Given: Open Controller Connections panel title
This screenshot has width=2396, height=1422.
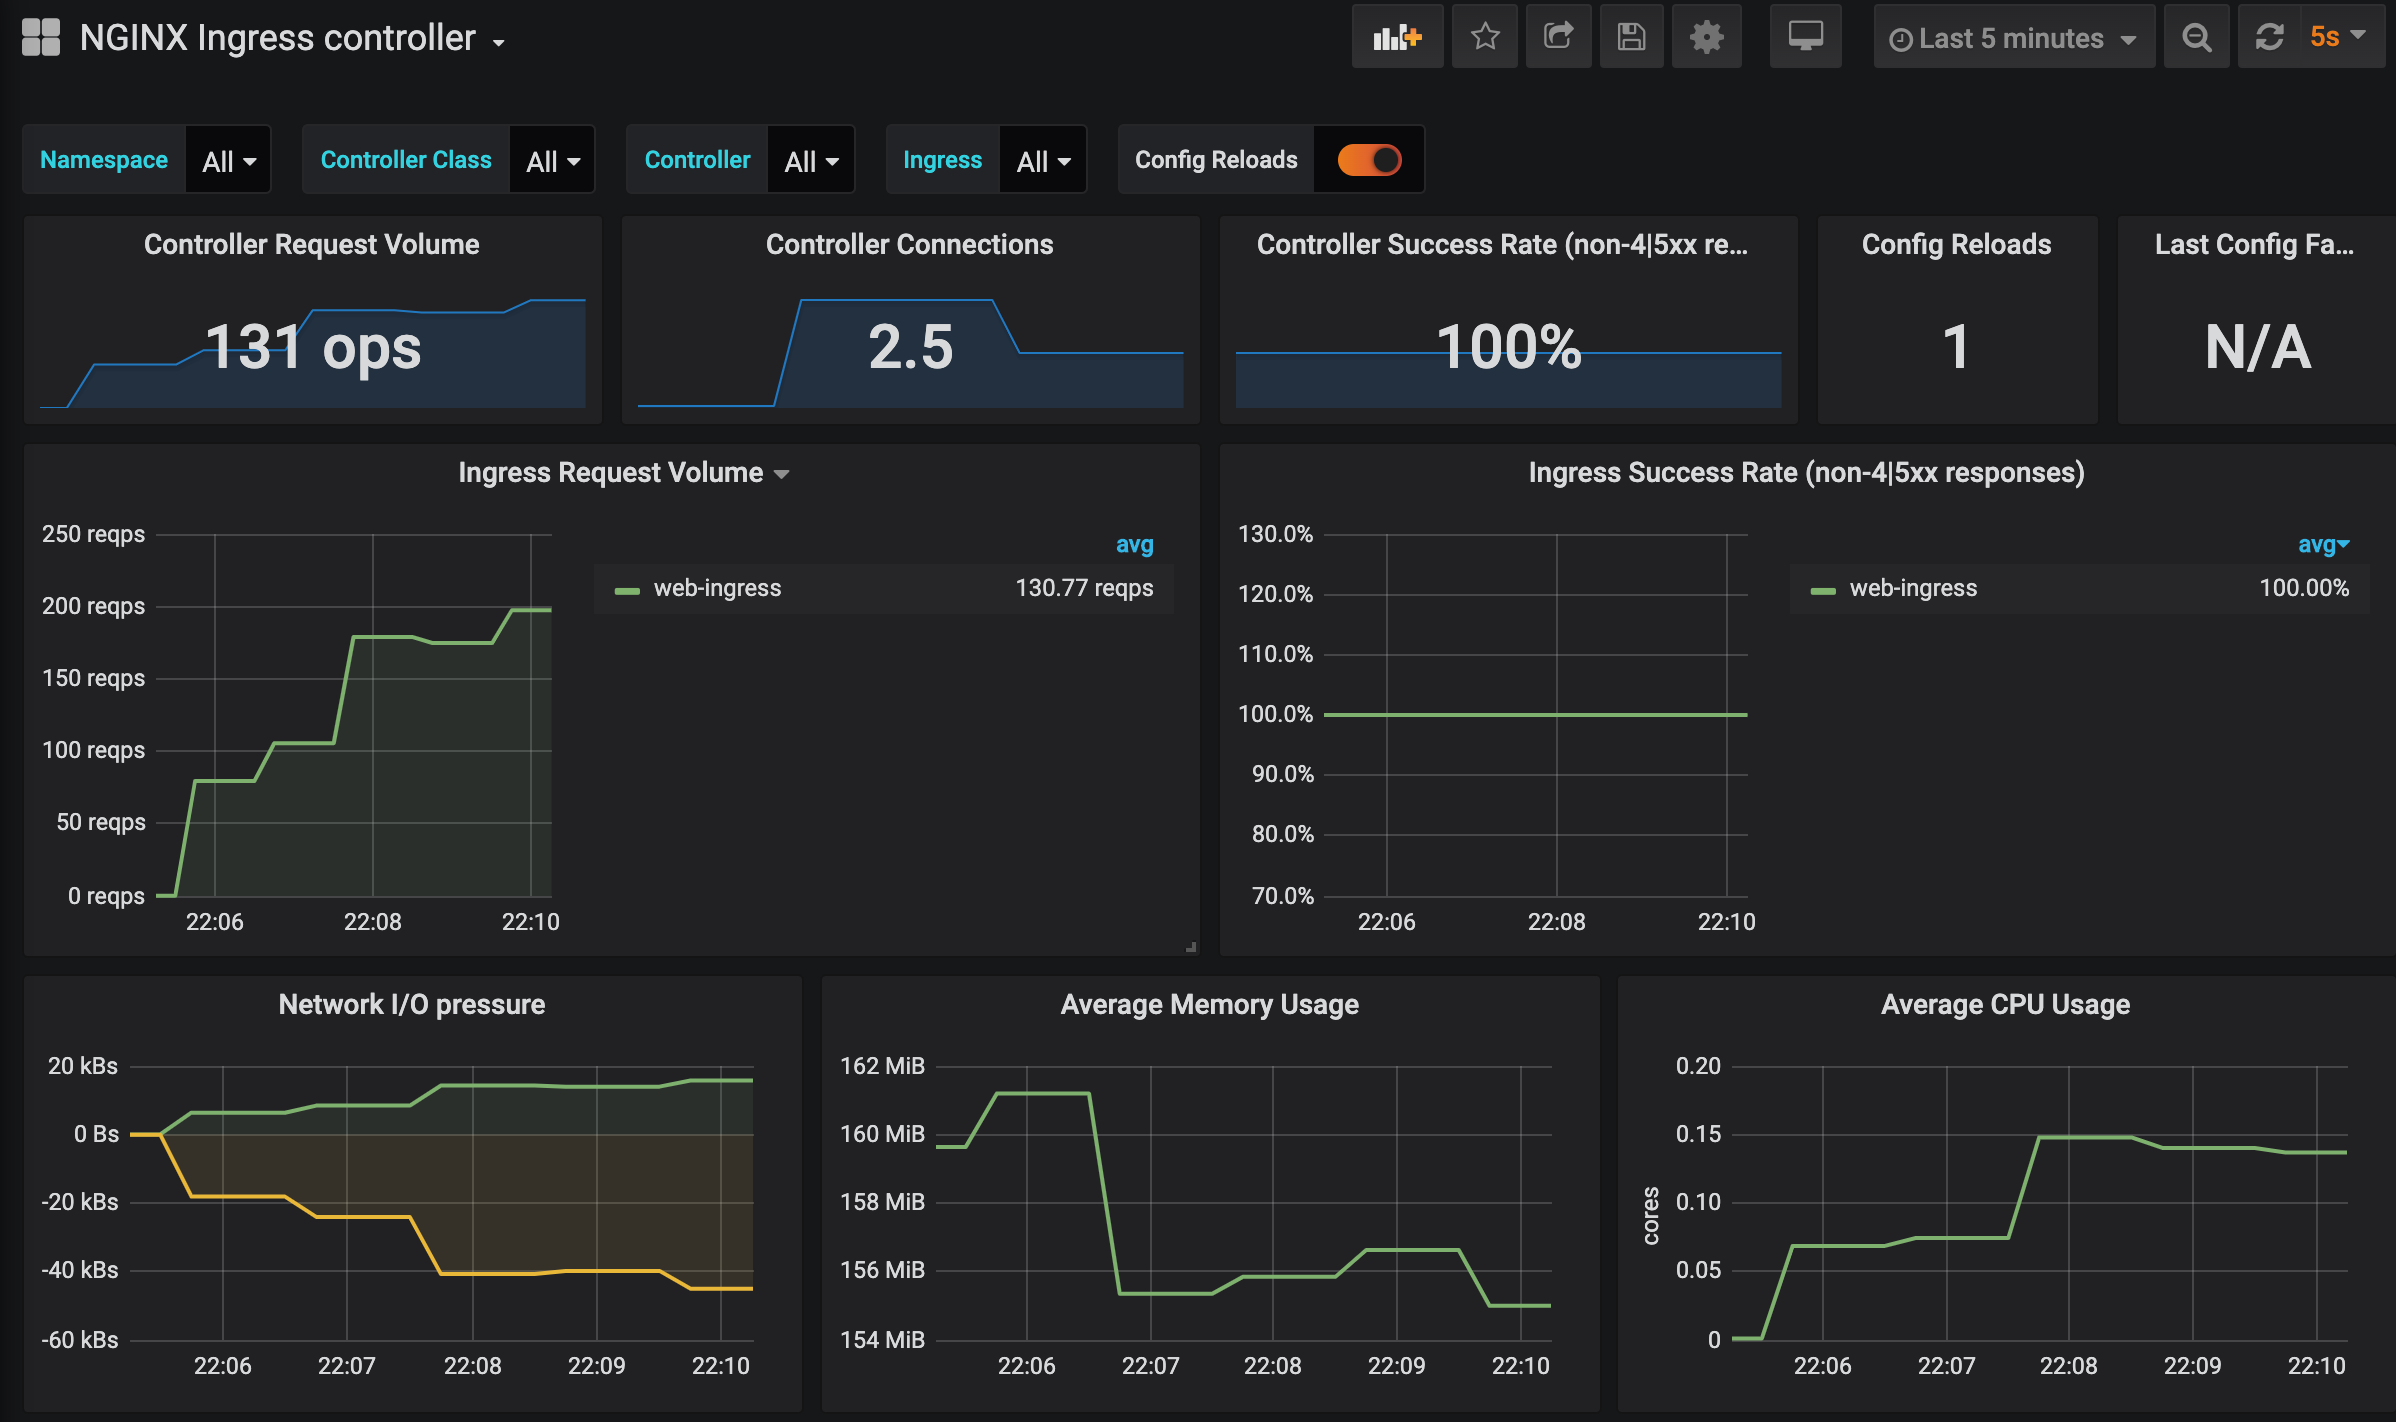Looking at the screenshot, I should (x=910, y=244).
